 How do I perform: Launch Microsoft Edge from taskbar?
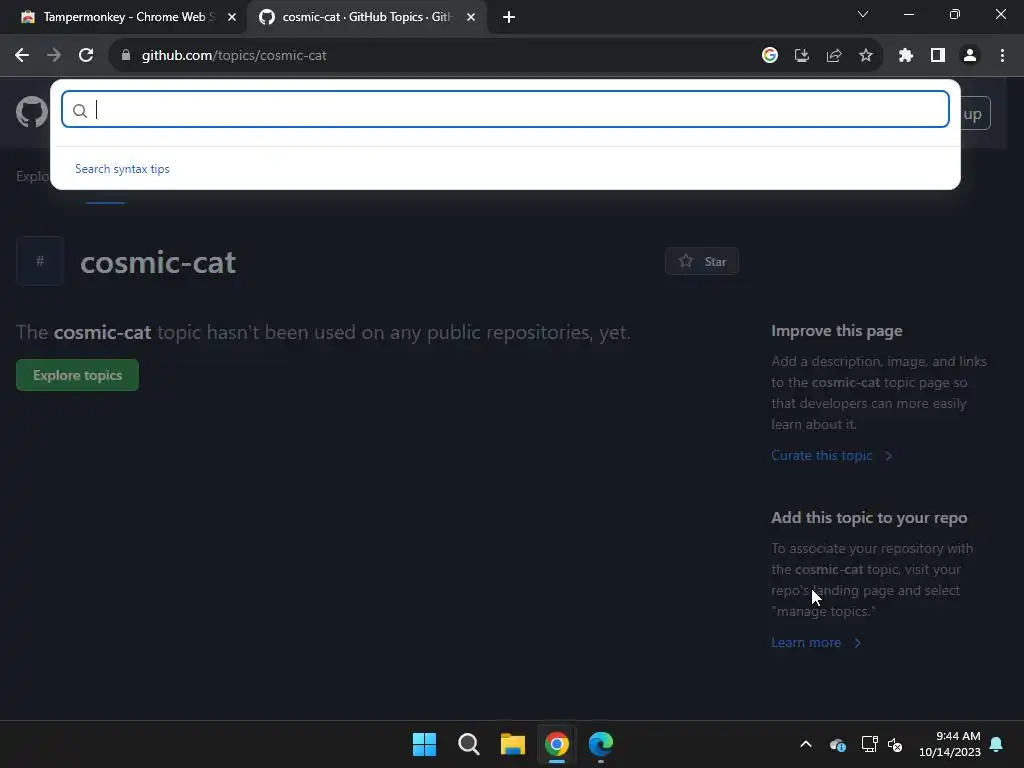(x=601, y=744)
